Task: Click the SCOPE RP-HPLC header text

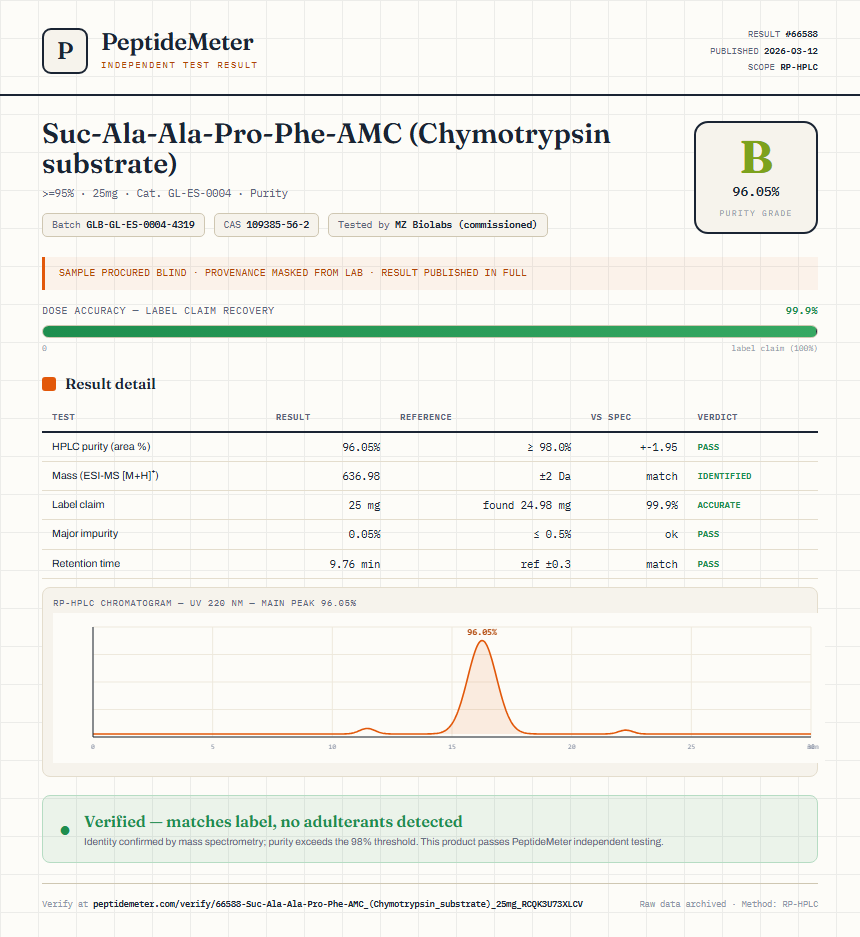Action: 782,67
